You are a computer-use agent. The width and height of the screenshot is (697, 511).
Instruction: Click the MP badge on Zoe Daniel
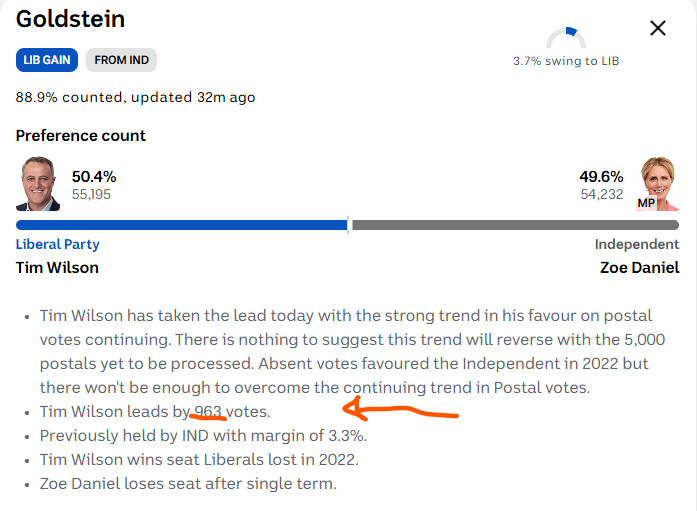pyautogui.click(x=646, y=203)
